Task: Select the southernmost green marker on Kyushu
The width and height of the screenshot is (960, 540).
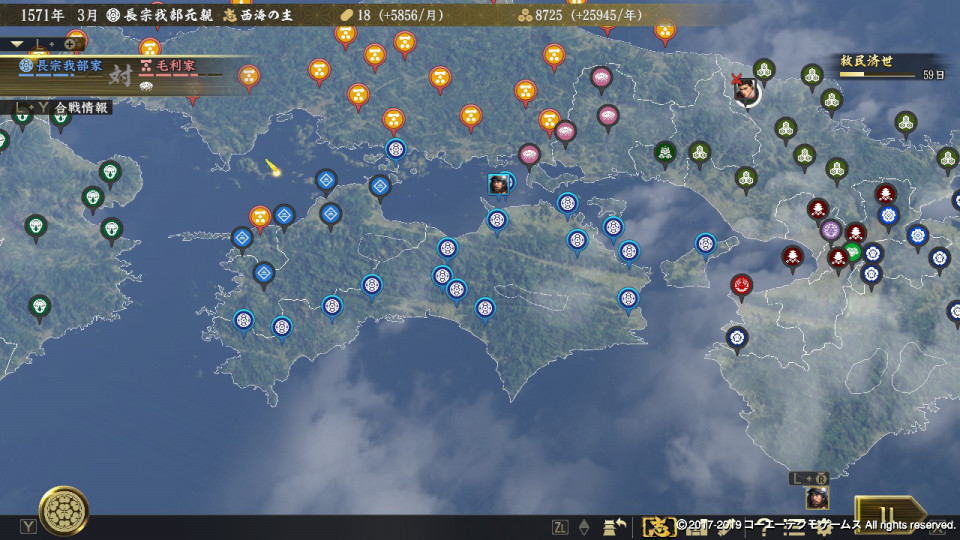Action: point(40,307)
